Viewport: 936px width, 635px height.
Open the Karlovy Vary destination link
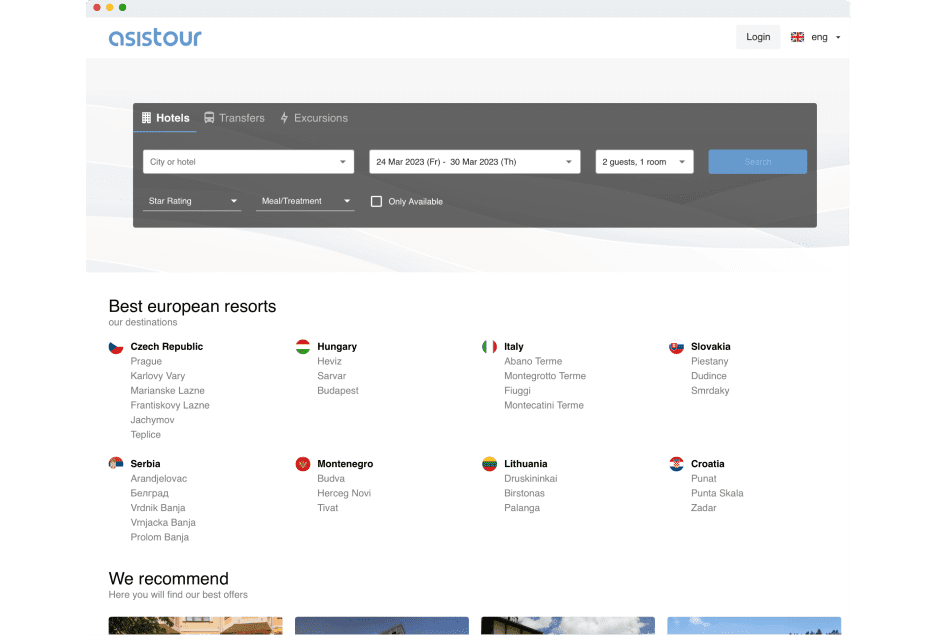(x=158, y=376)
